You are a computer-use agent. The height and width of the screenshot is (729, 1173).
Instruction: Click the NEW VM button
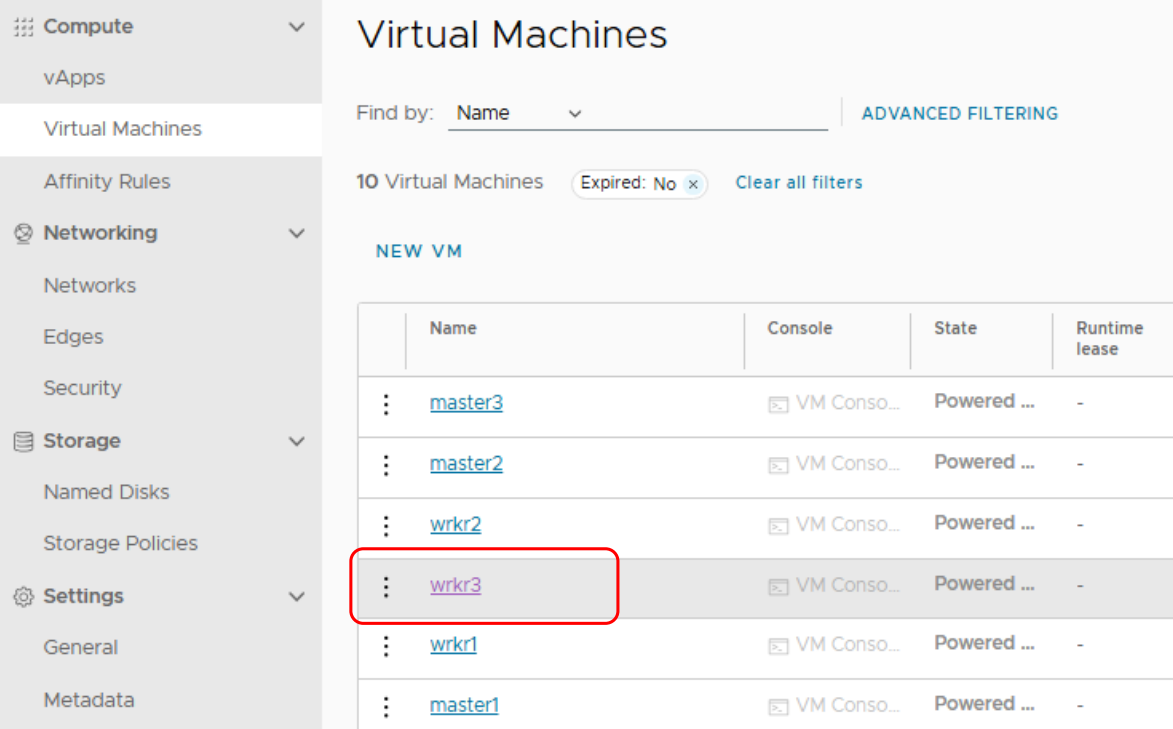coord(419,252)
